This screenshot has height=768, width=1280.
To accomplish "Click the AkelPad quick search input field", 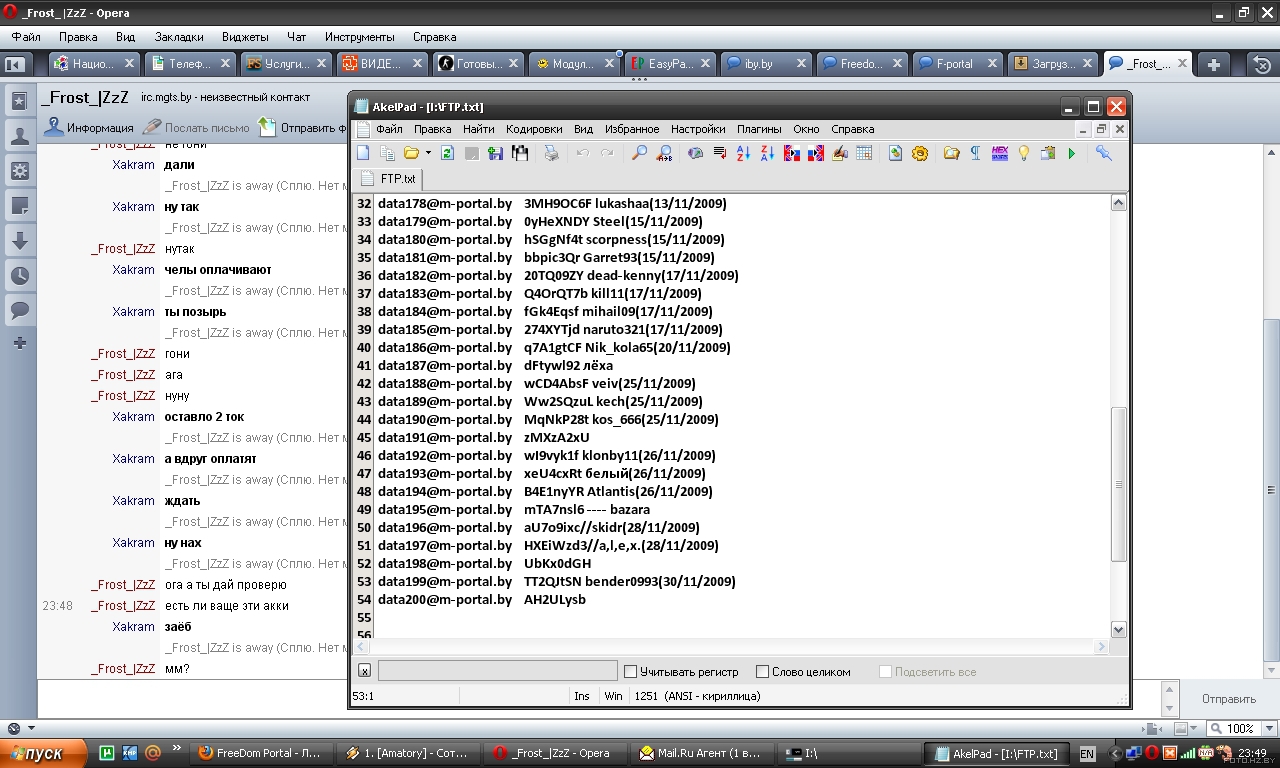I will (x=497, y=671).
